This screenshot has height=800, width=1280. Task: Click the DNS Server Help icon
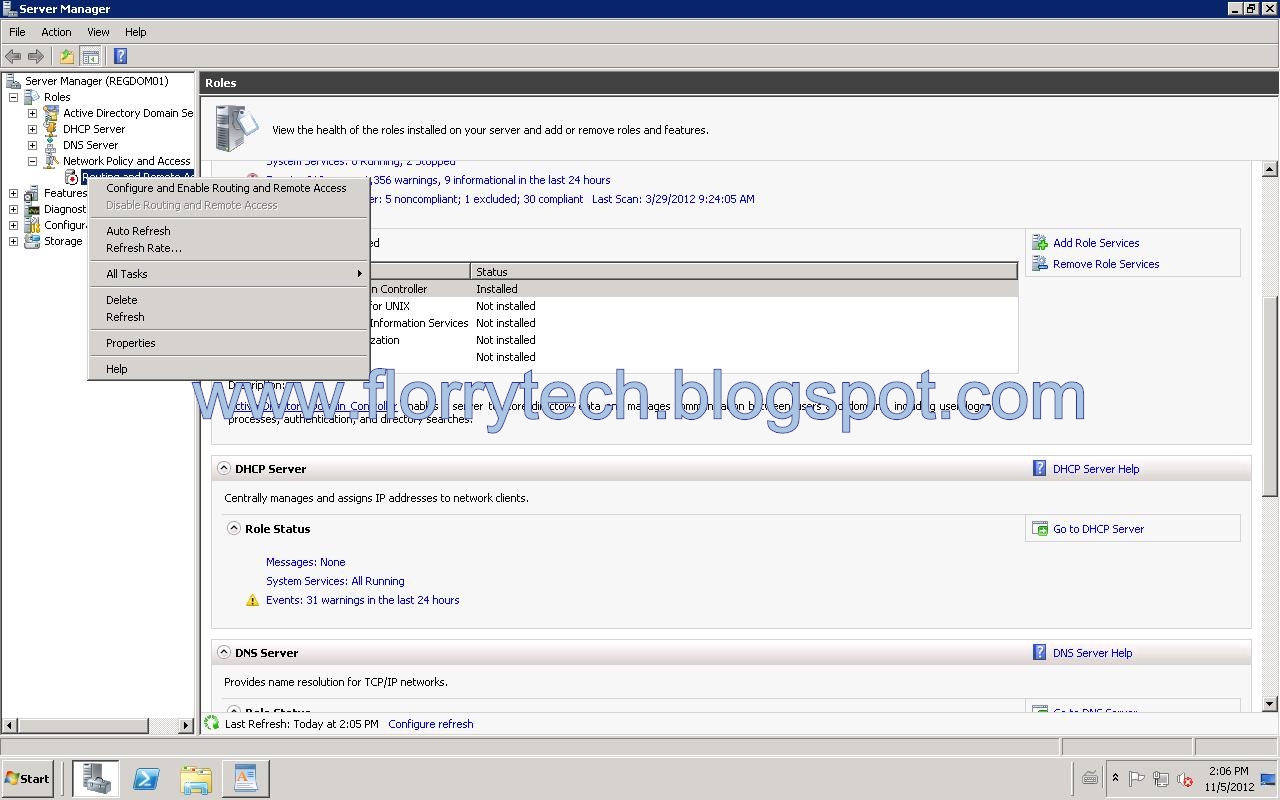[1040, 653]
